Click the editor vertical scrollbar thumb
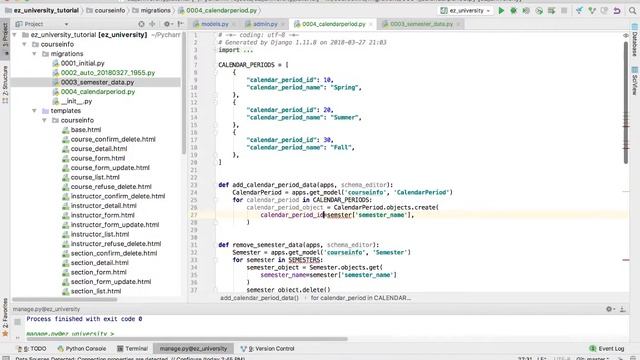640x360 pixels. click(x=626, y=102)
